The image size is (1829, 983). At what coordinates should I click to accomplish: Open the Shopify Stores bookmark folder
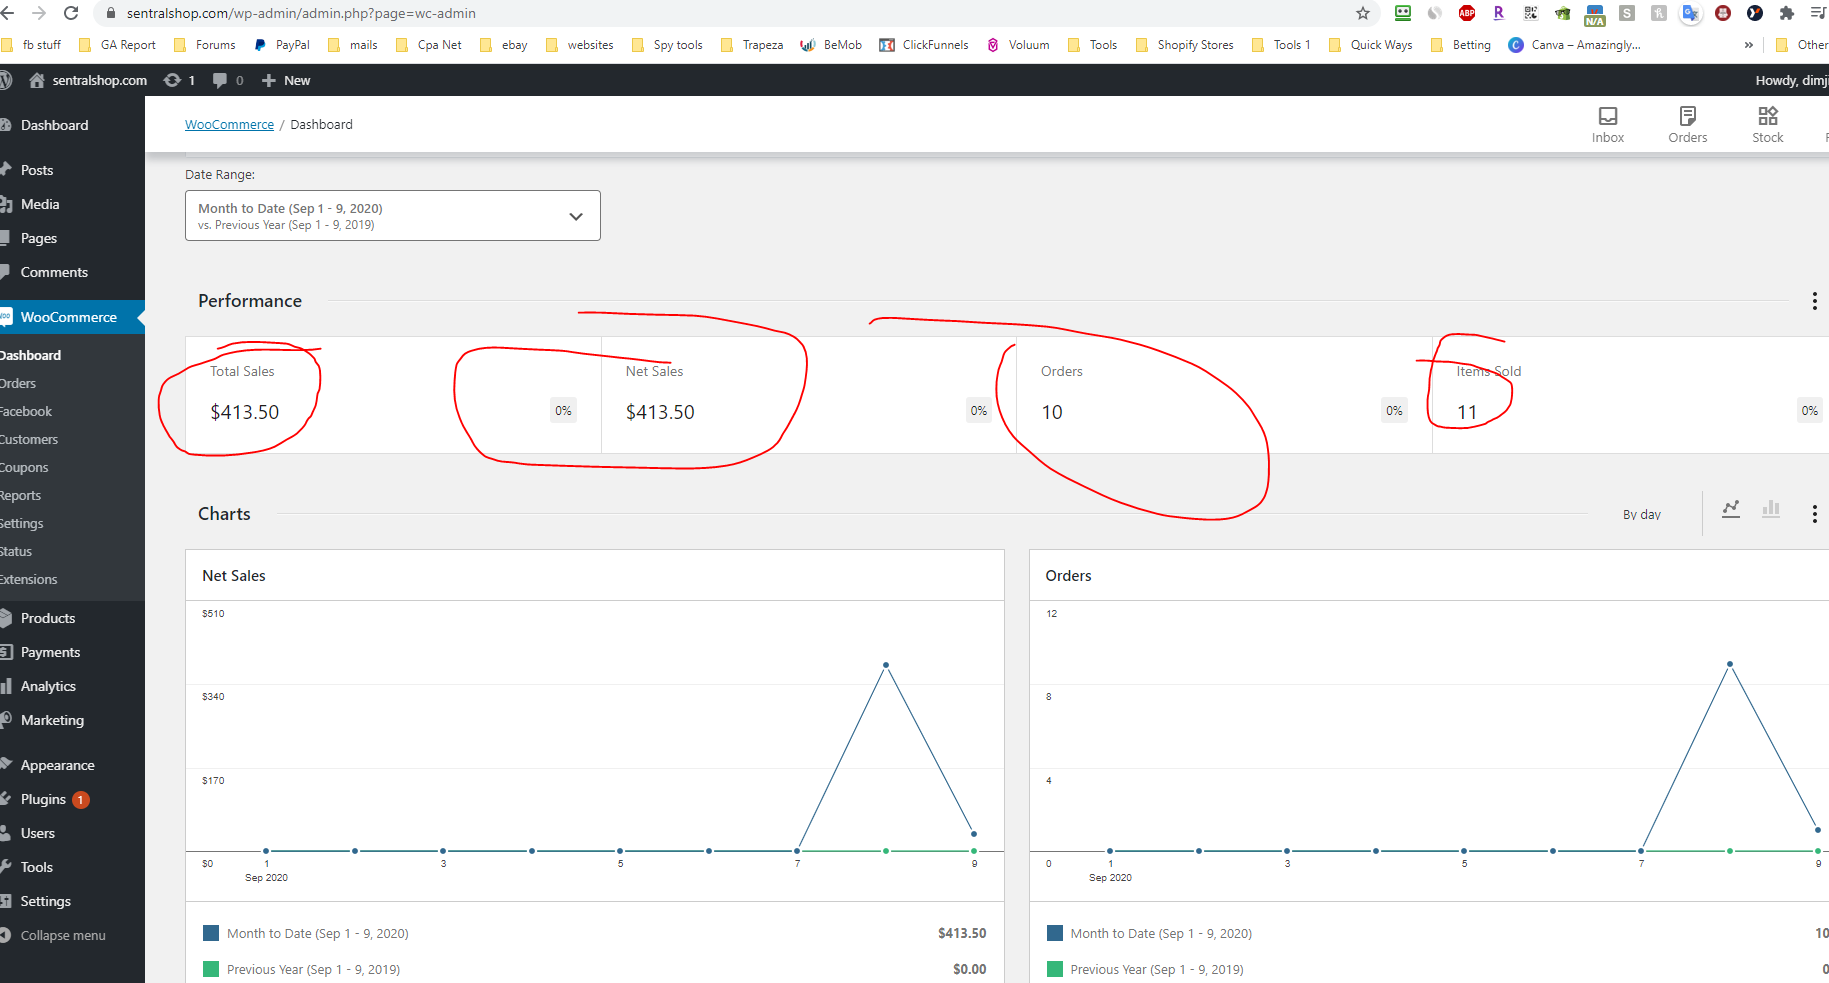point(1185,45)
